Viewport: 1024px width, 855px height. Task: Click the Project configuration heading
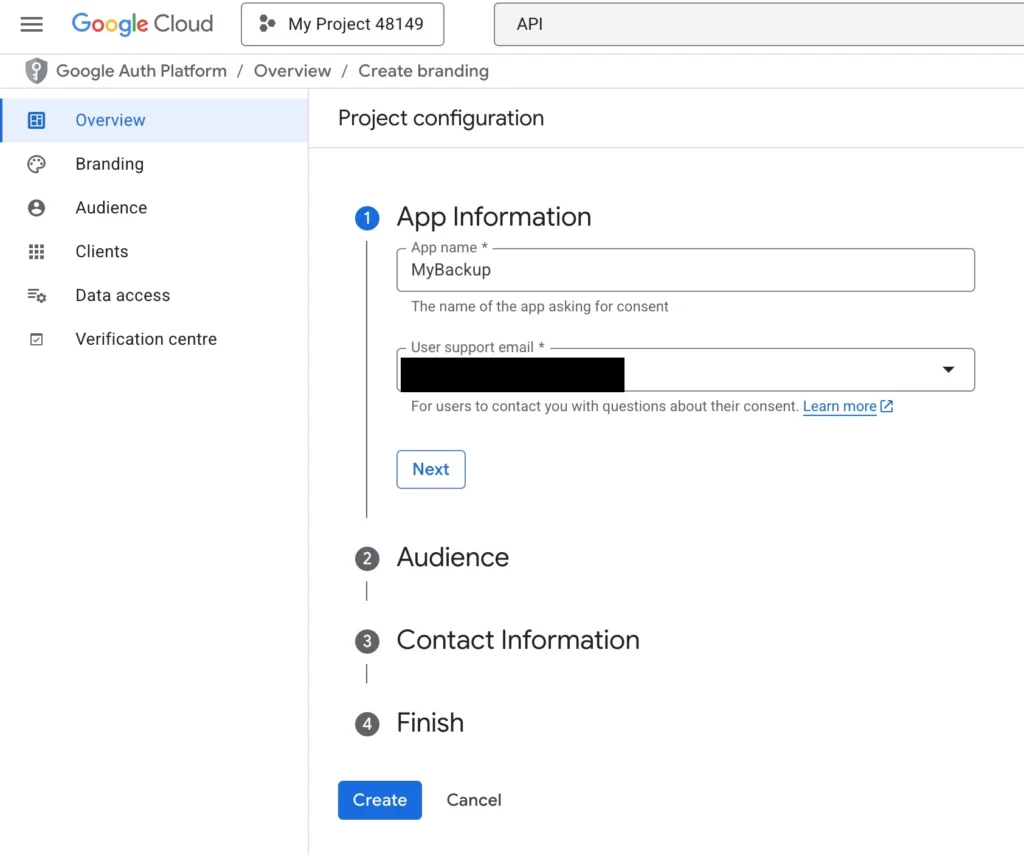pos(441,118)
